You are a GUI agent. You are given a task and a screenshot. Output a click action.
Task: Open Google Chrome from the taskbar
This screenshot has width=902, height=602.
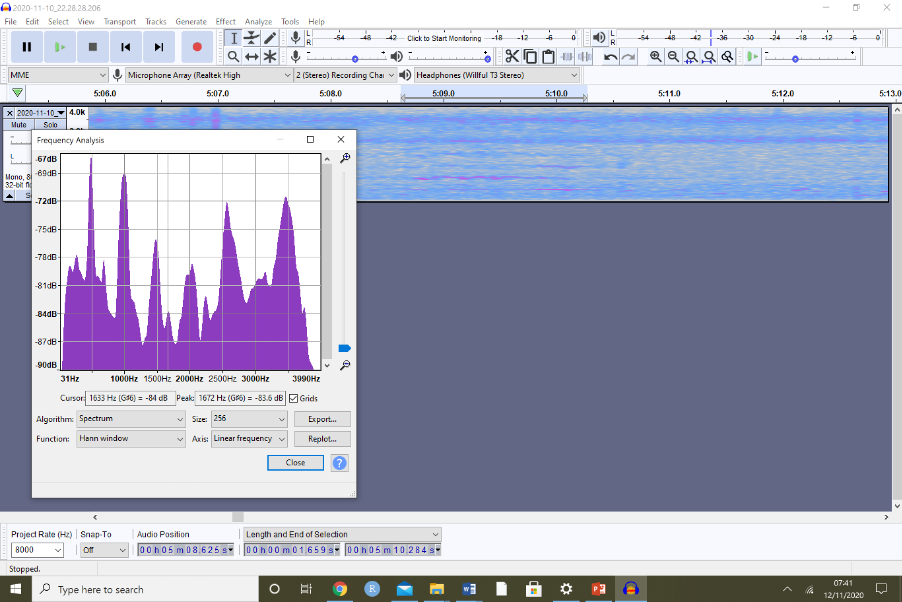click(x=339, y=589)
